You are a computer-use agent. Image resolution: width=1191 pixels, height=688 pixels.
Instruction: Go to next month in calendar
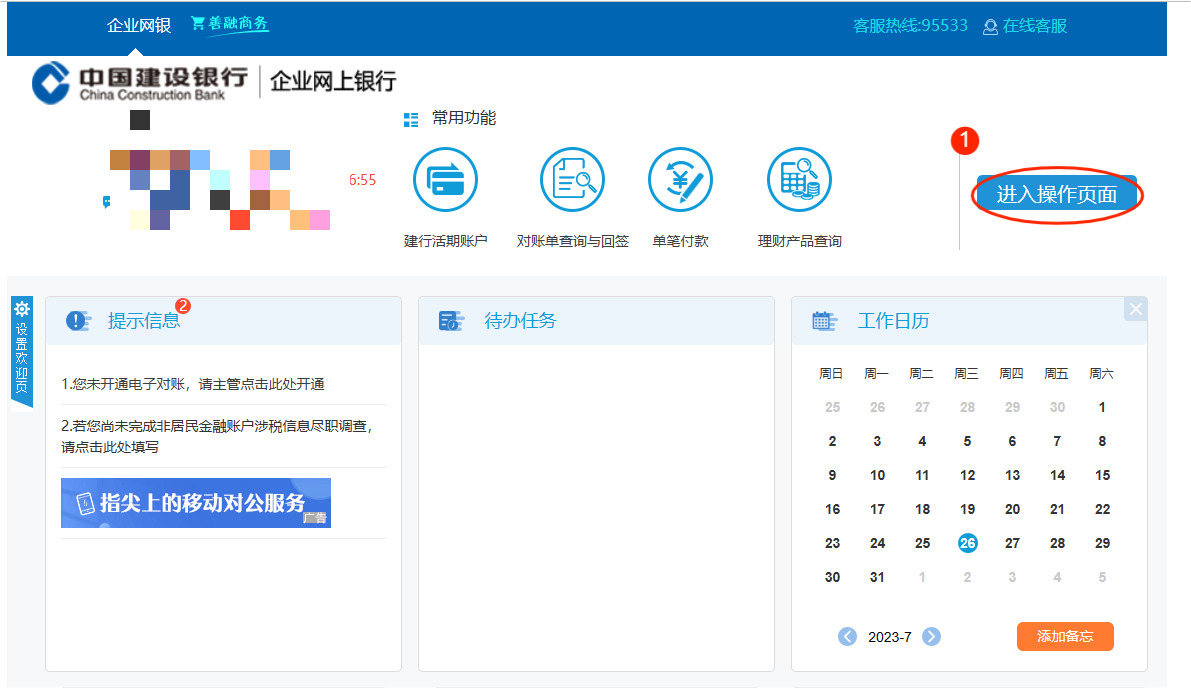[x=931, y=636]
